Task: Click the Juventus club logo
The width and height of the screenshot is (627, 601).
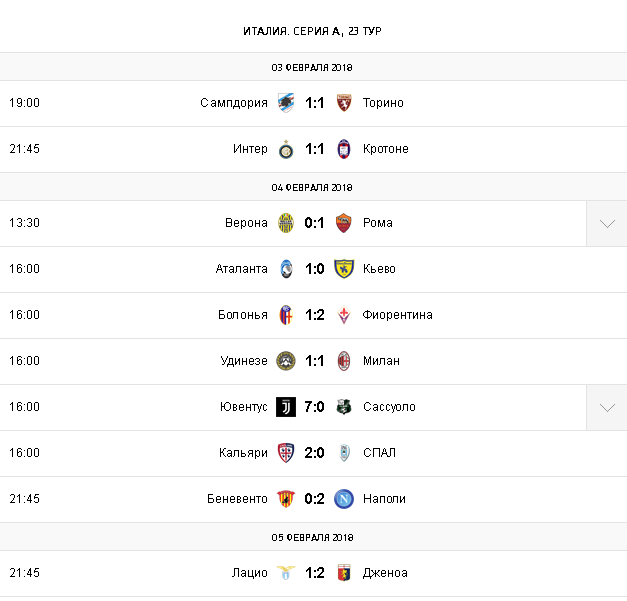Action: [286, 407]
